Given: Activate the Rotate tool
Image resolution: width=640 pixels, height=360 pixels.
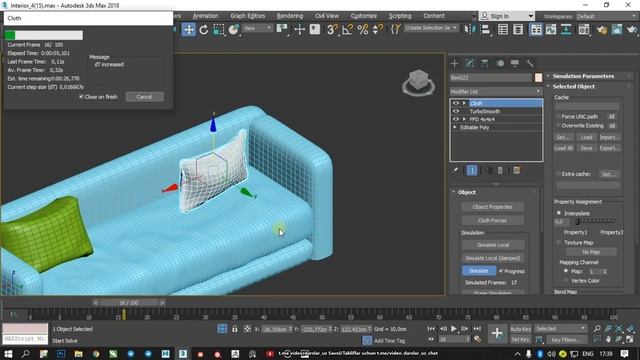Looking at the screenshot, I should click(204, 29).
